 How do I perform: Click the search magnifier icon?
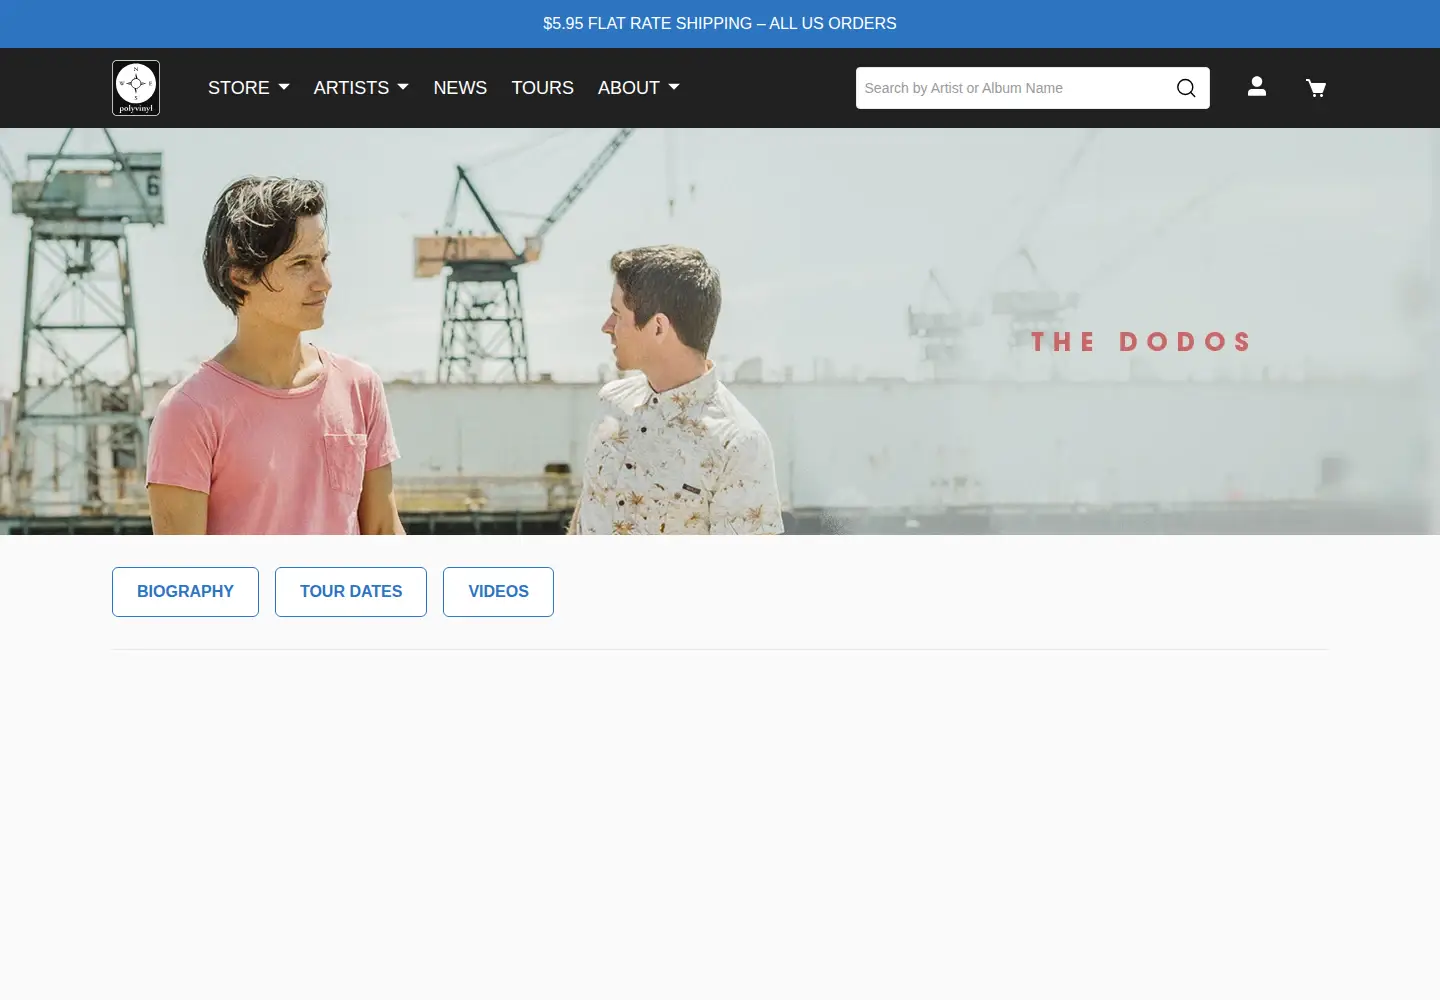(1186, 88)
